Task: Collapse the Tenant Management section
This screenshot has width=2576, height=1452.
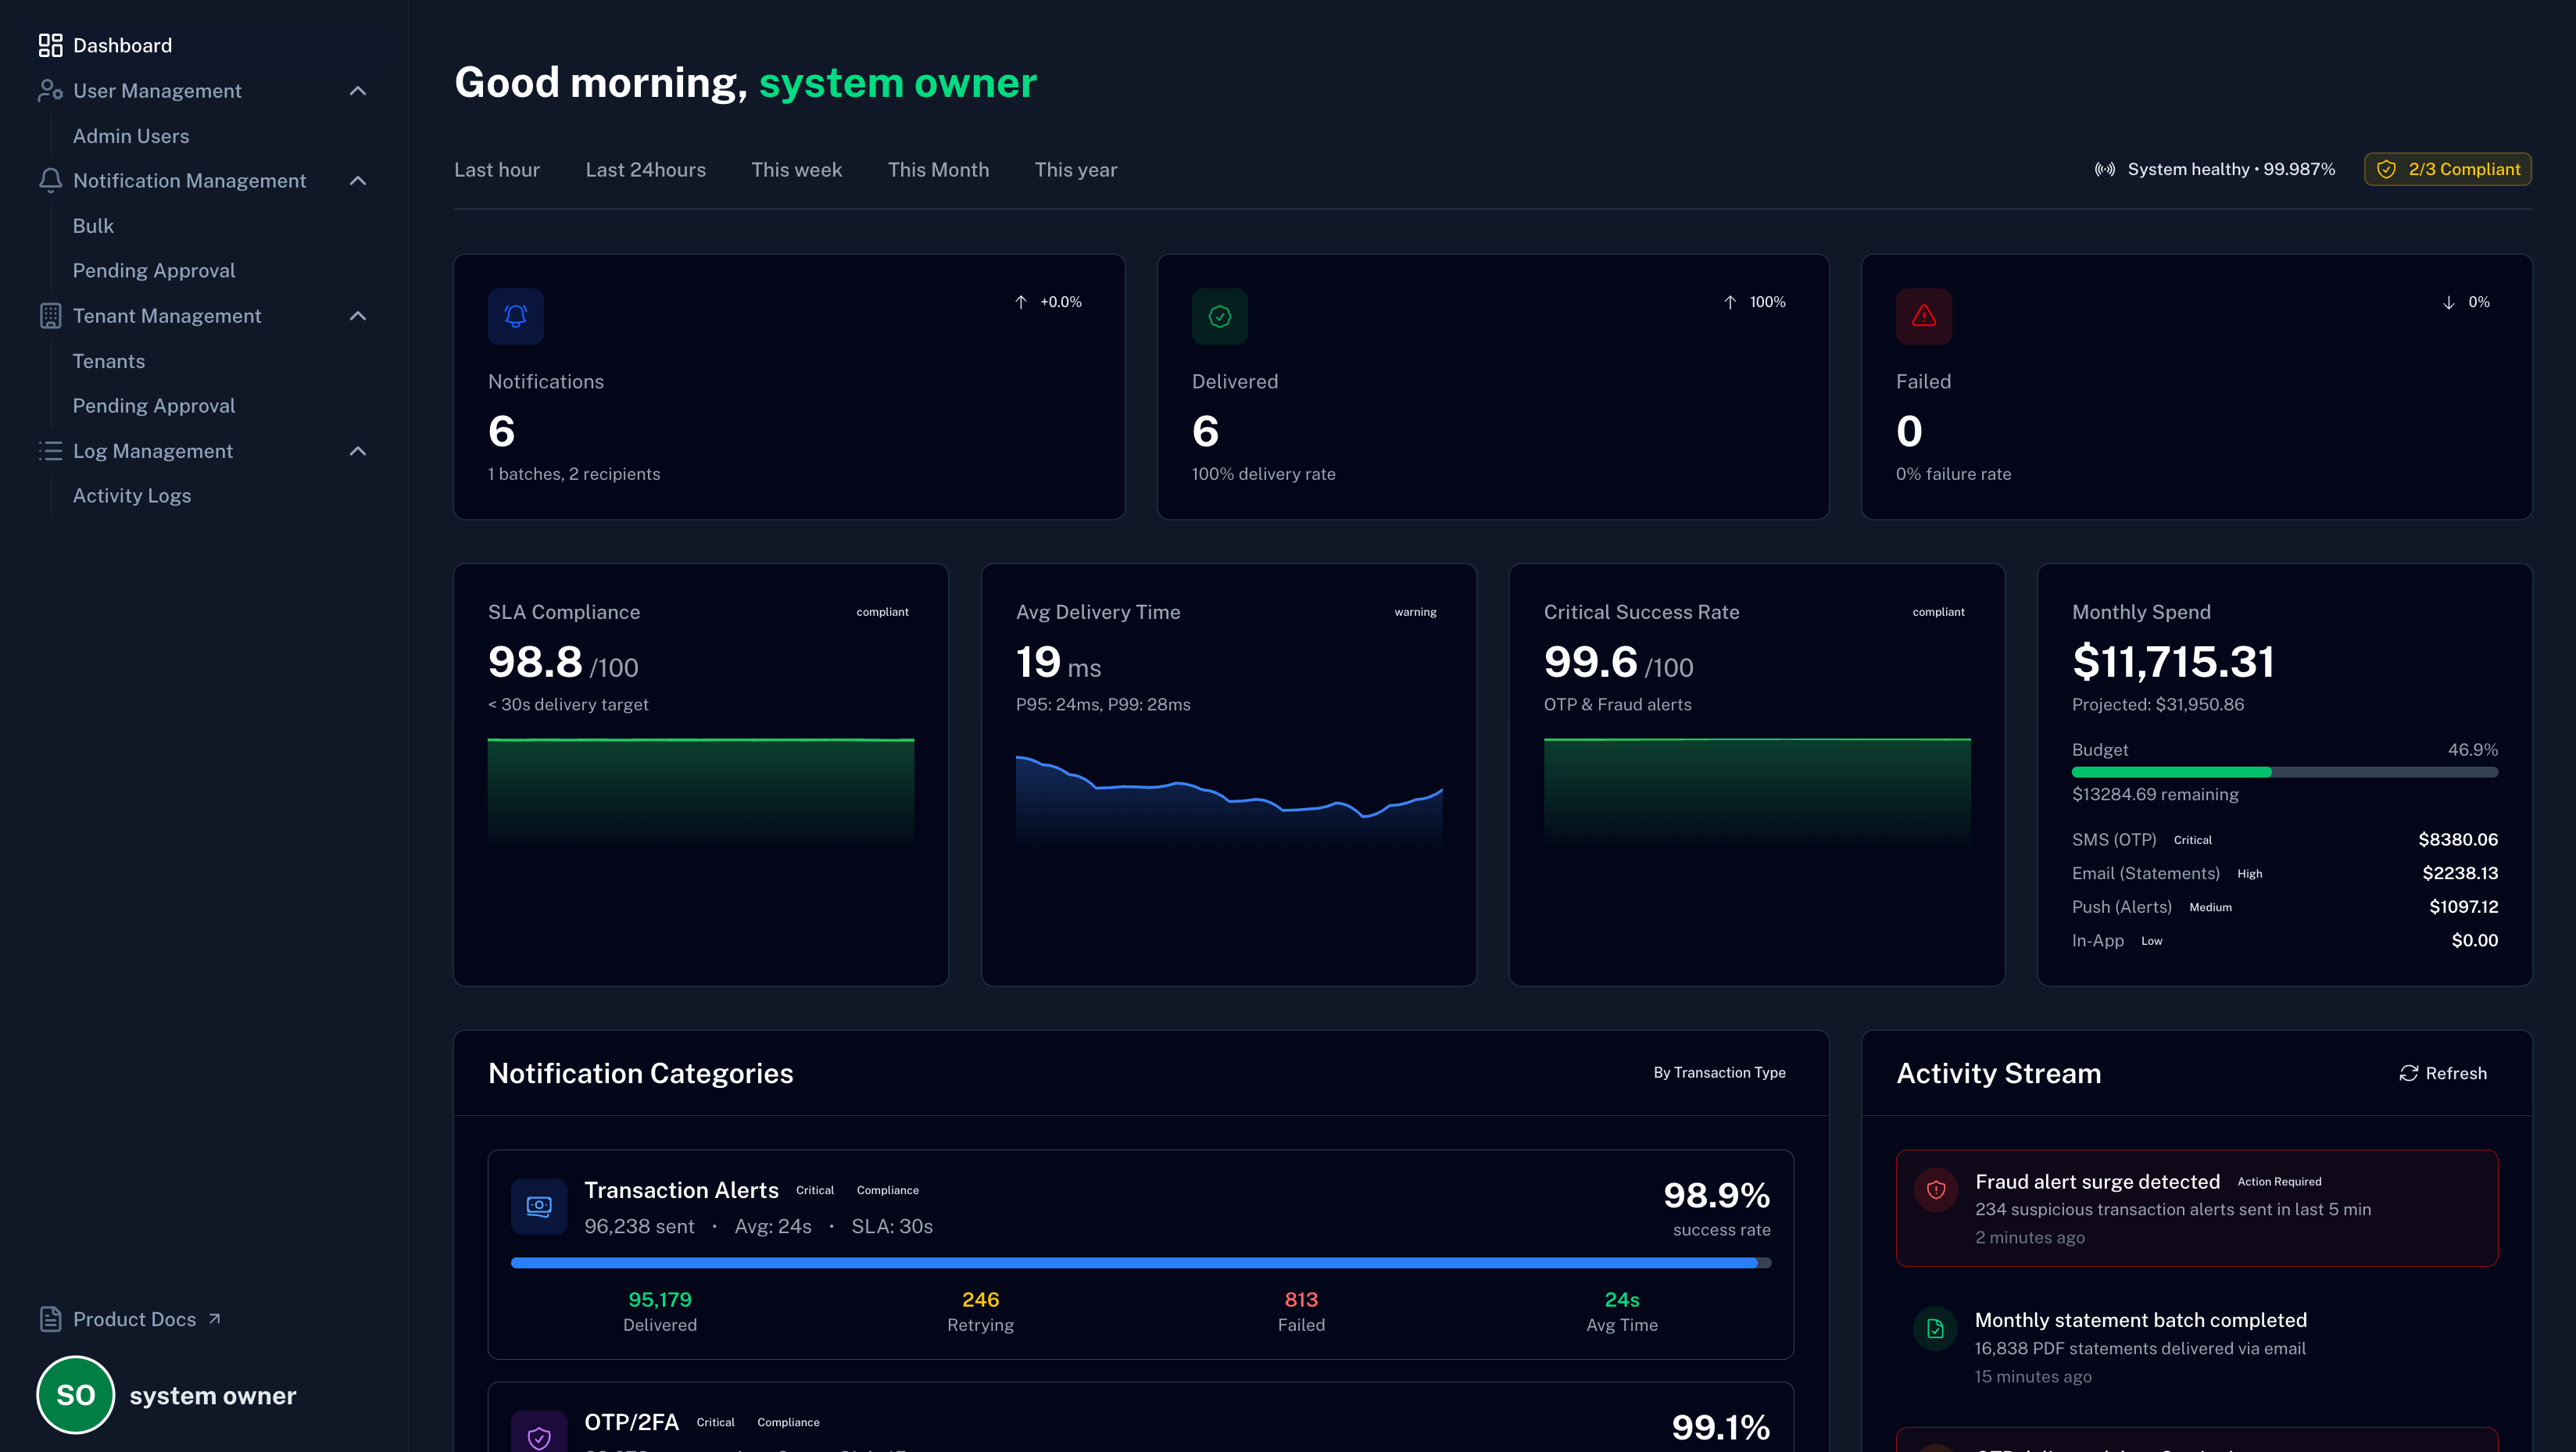Action: point(358,315)
